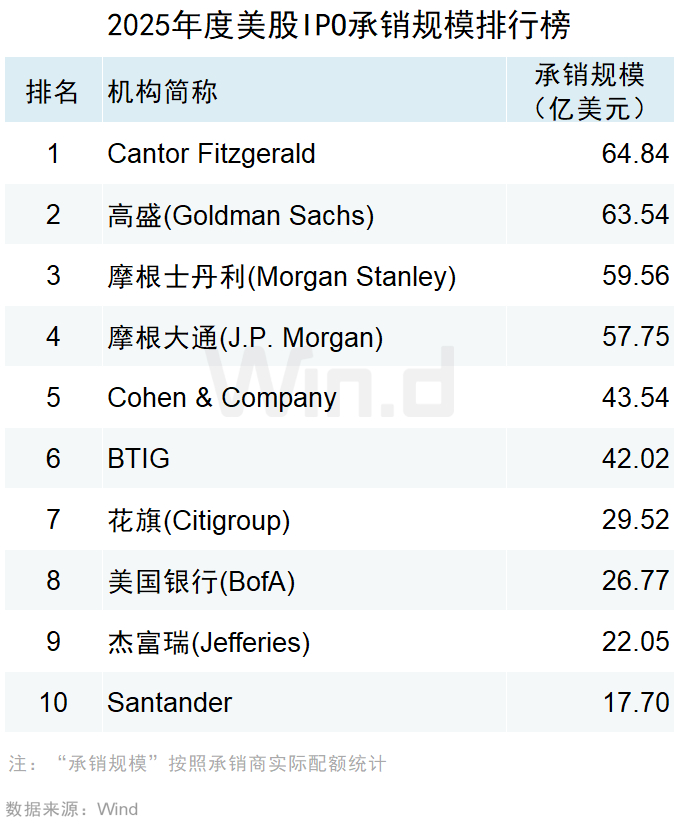Select the 摩根大通 (J.P. Morgan) cell
Image resolution: width=674 pixels, height=826 pixels.
coord(245,337)
